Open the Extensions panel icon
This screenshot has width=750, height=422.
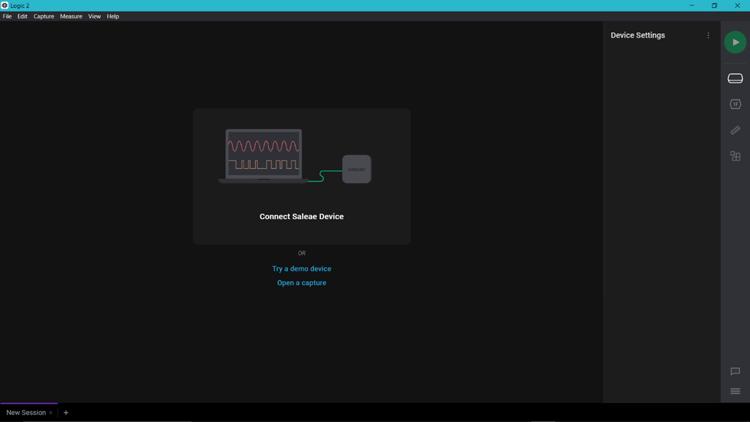coord(735,156)
